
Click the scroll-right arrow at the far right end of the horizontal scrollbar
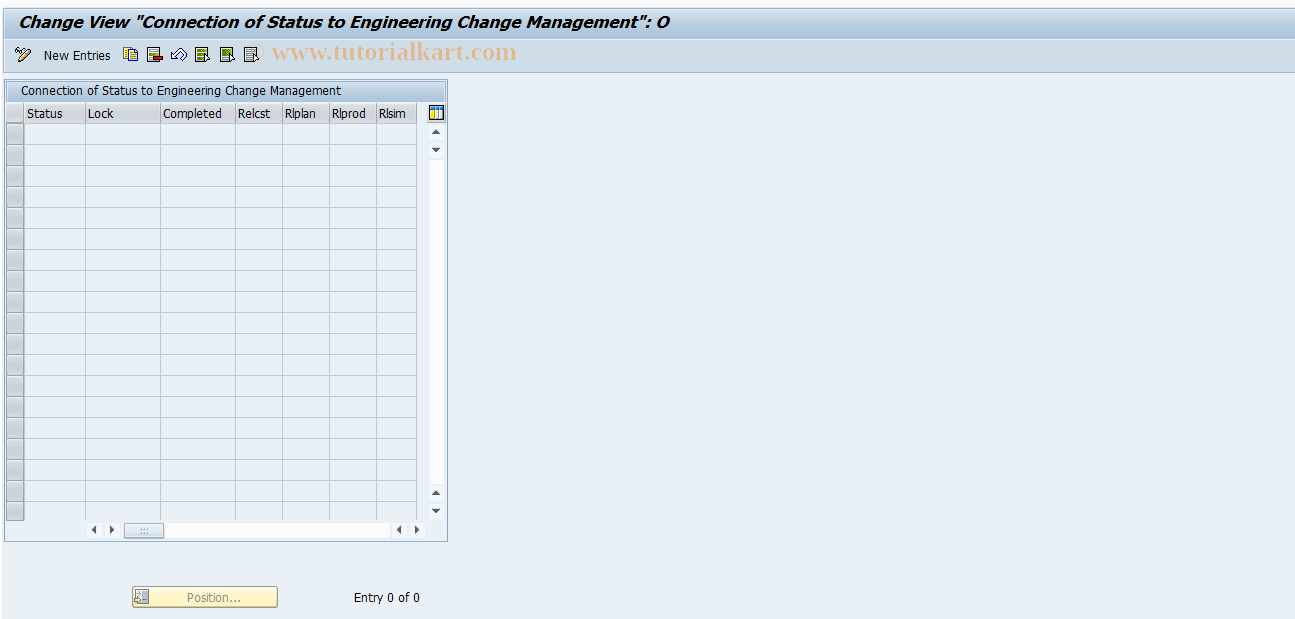pyautogui.click(x=417, y=530)
